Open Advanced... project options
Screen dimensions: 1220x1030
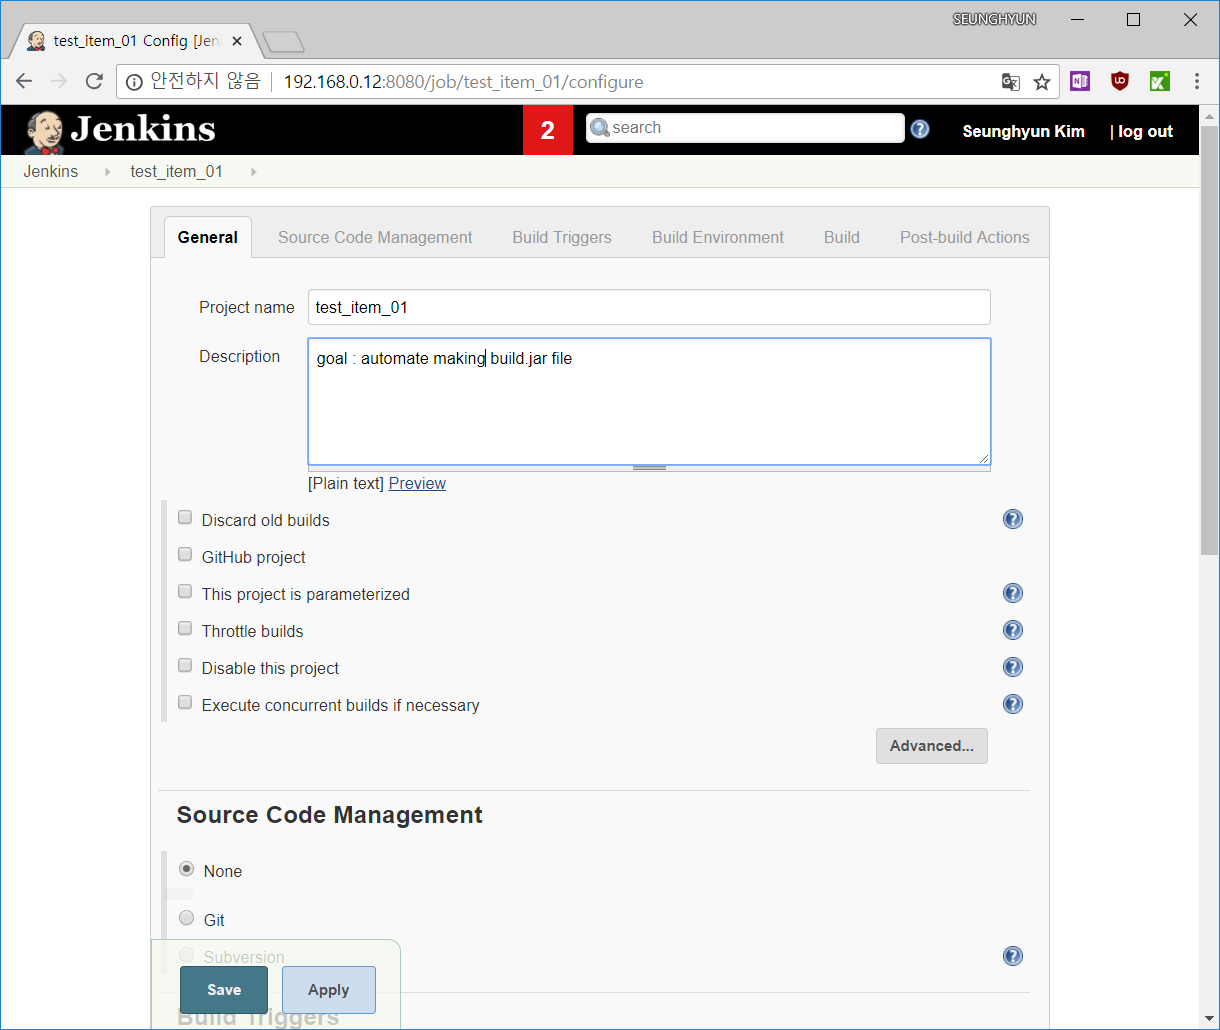[x=932, y=746]
